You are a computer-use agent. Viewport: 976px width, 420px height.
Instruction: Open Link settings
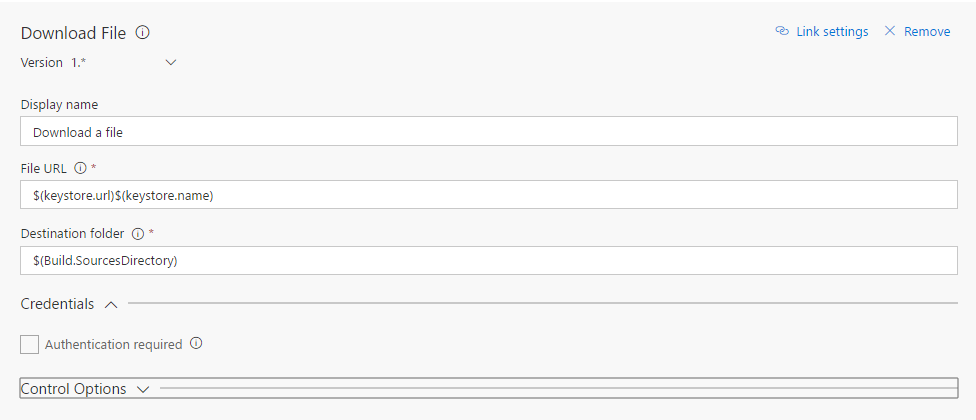832,31
